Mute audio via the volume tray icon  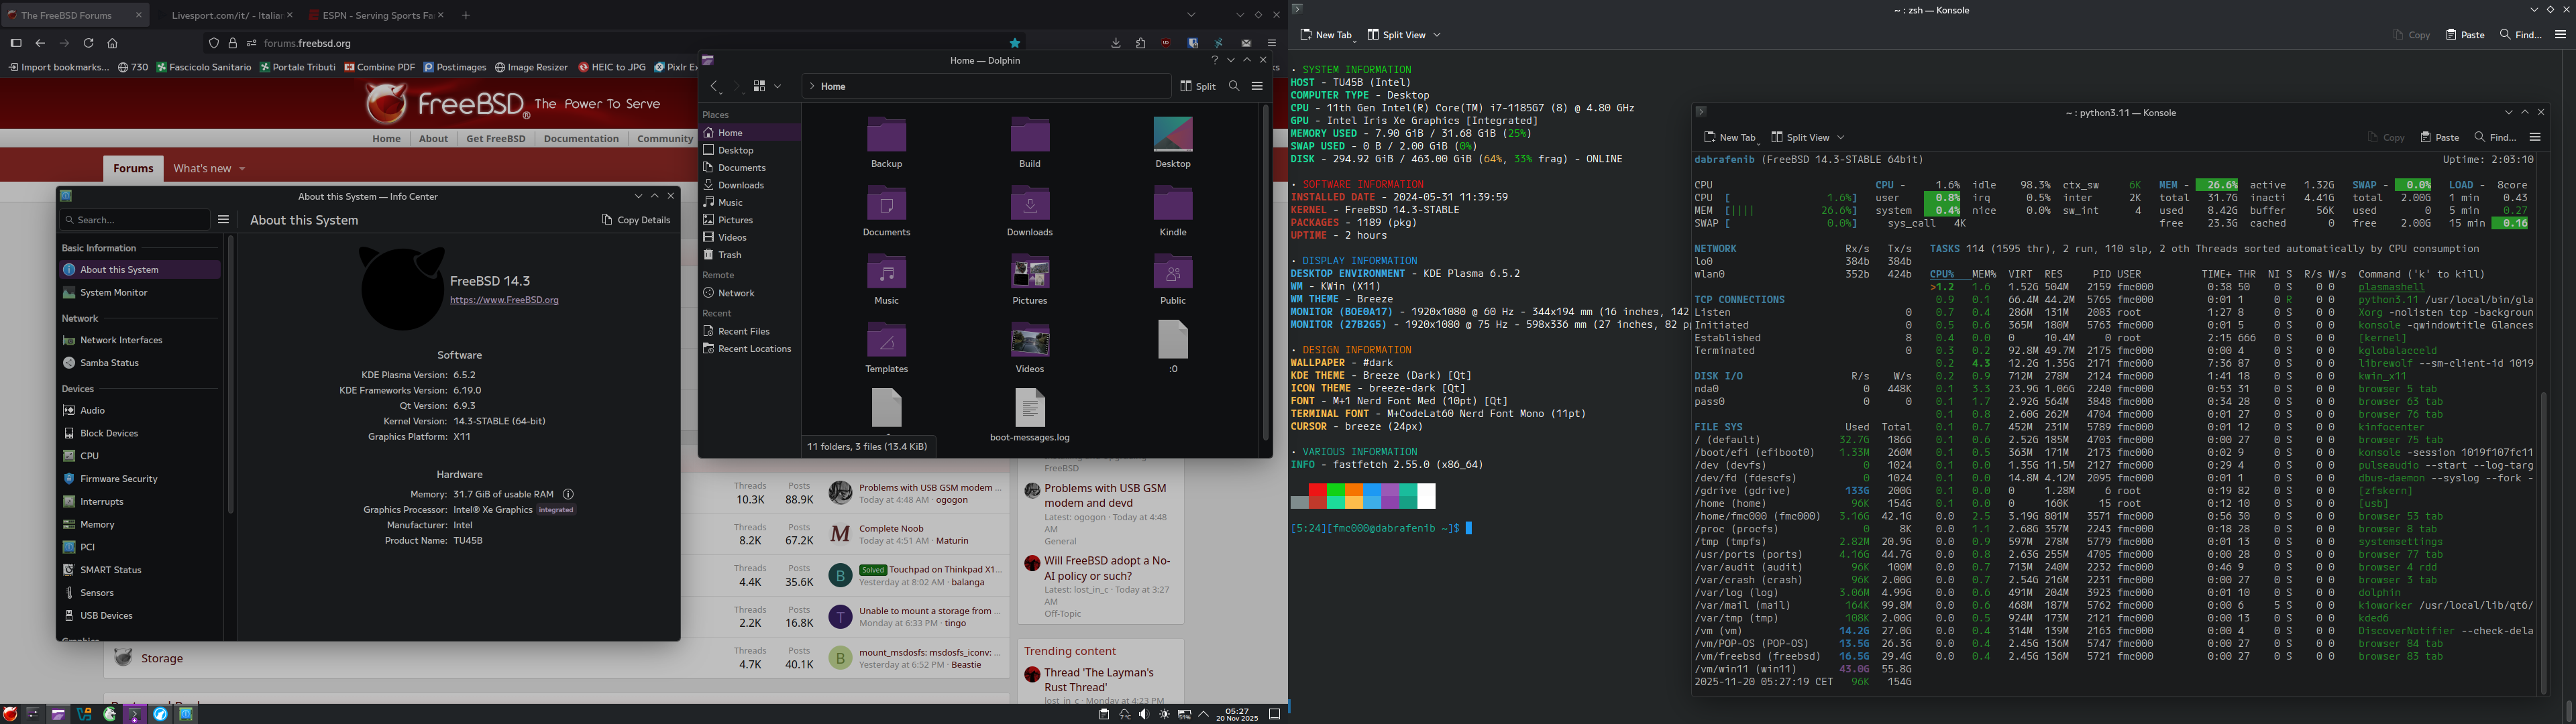1143,714
